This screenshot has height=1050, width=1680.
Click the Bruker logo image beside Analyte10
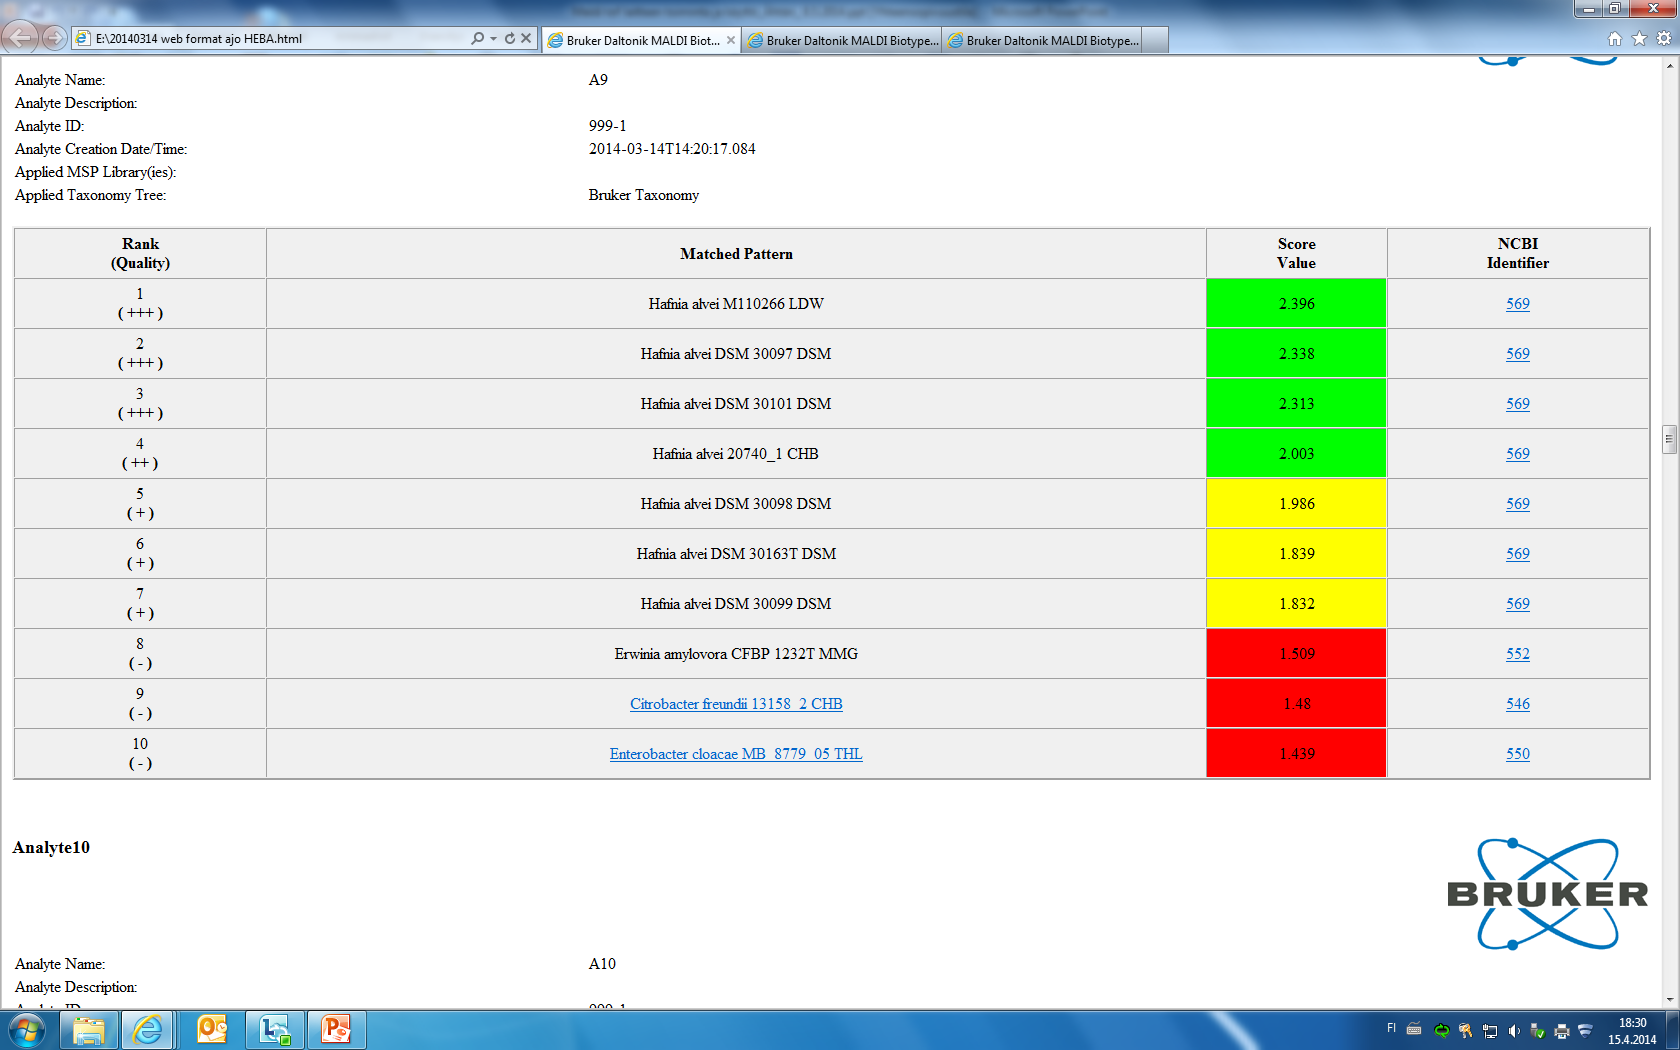1547,894
